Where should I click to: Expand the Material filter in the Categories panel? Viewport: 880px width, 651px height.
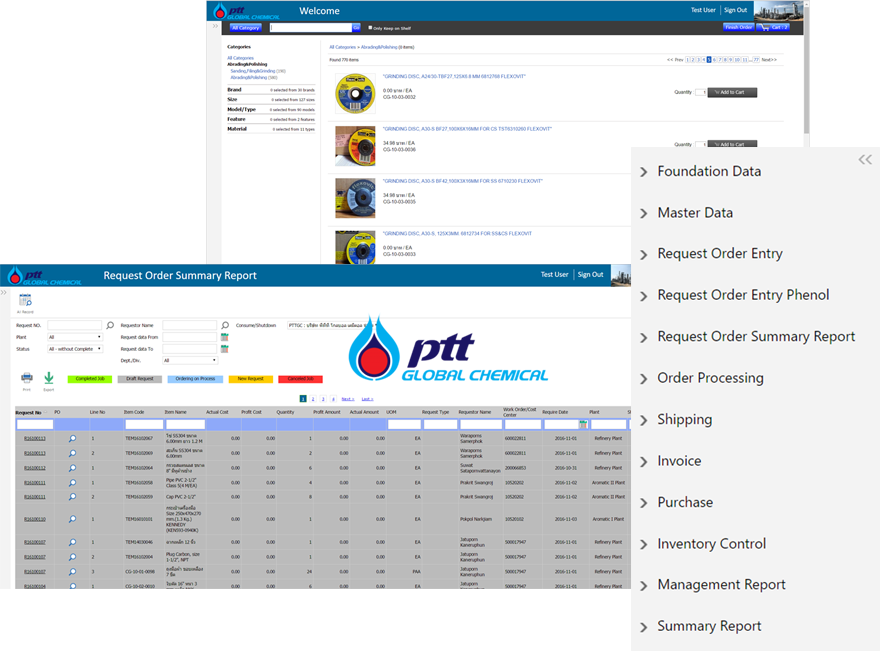[x=271, y=129]
